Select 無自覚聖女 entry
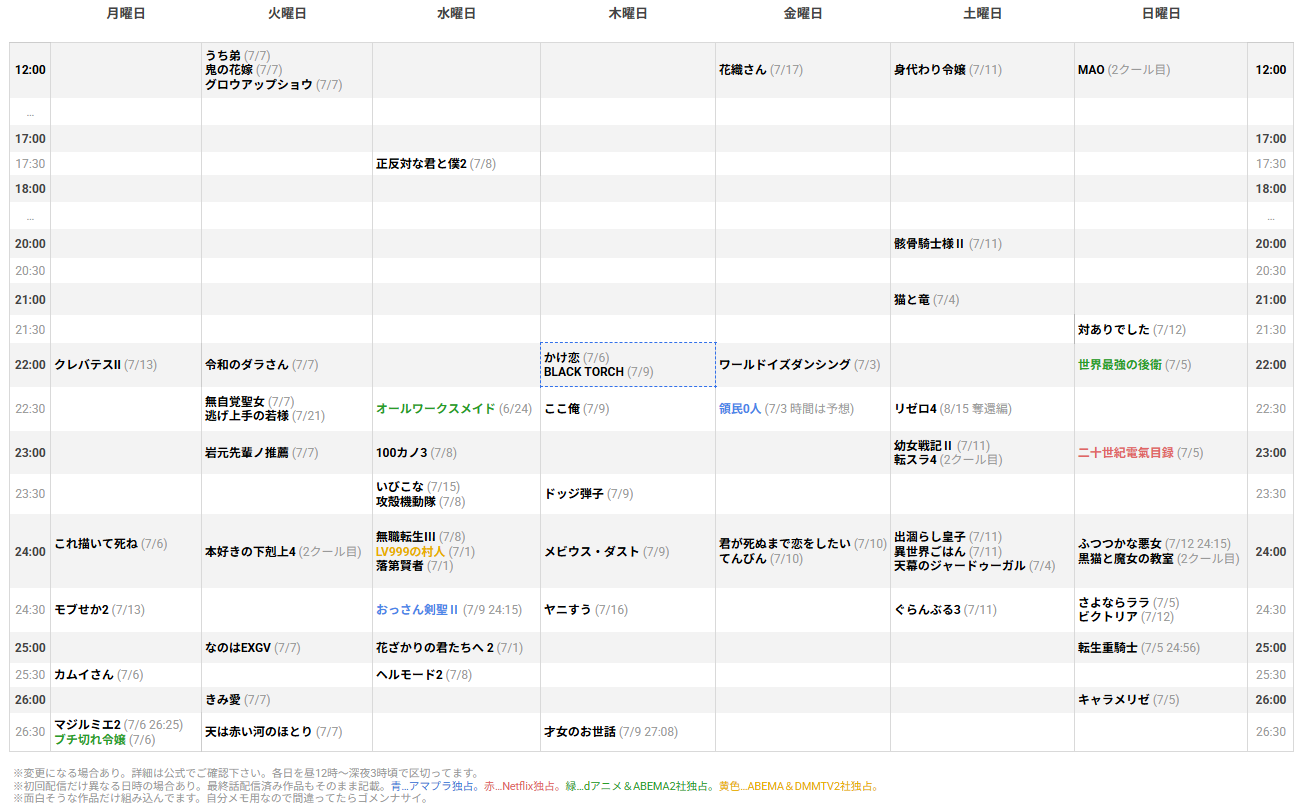Viewport: 1300px width, 812px height. point(235,402)
